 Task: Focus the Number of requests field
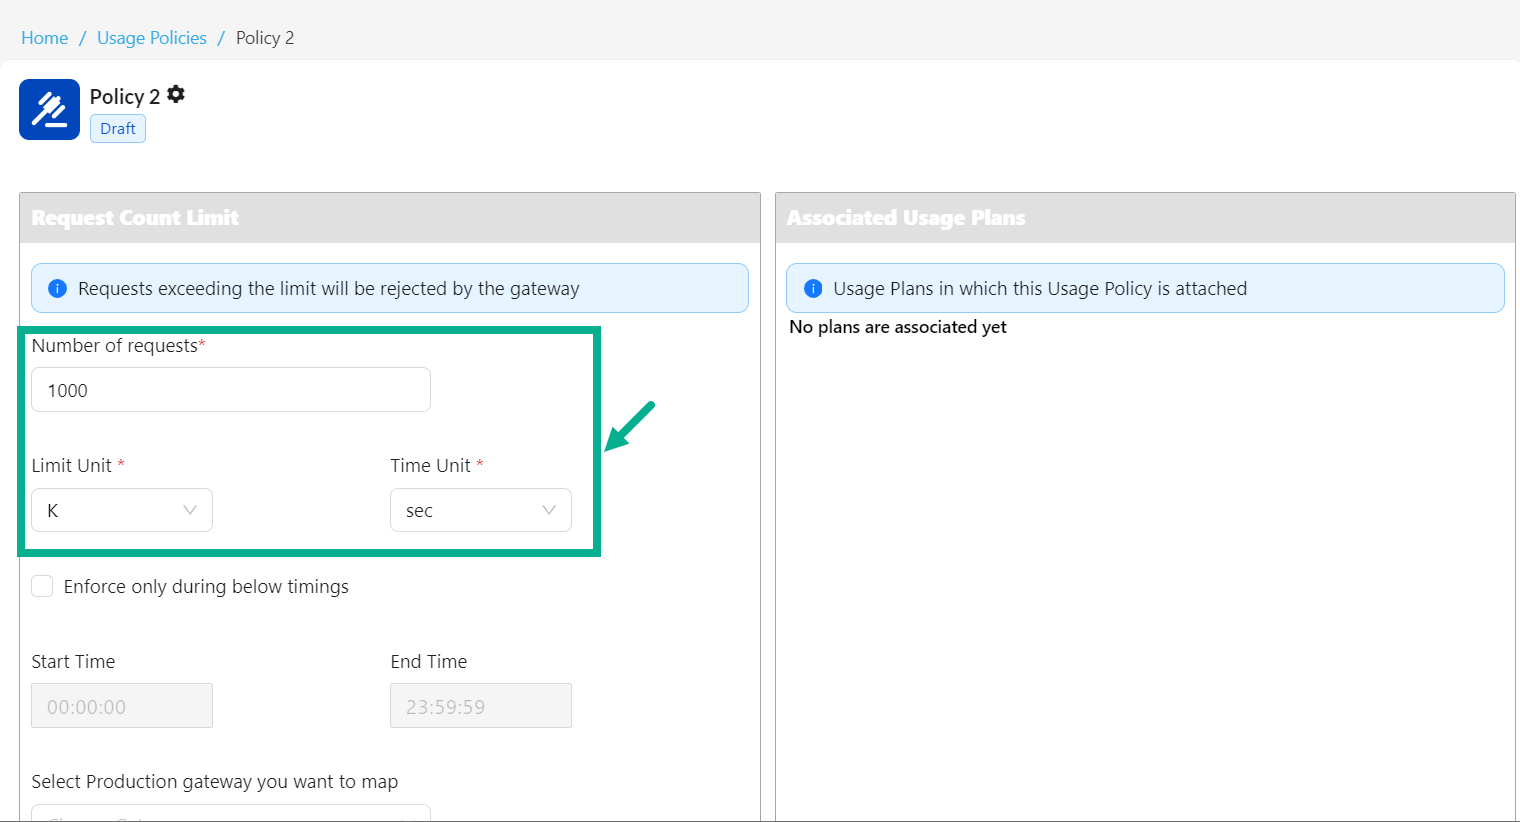[231, 390]
